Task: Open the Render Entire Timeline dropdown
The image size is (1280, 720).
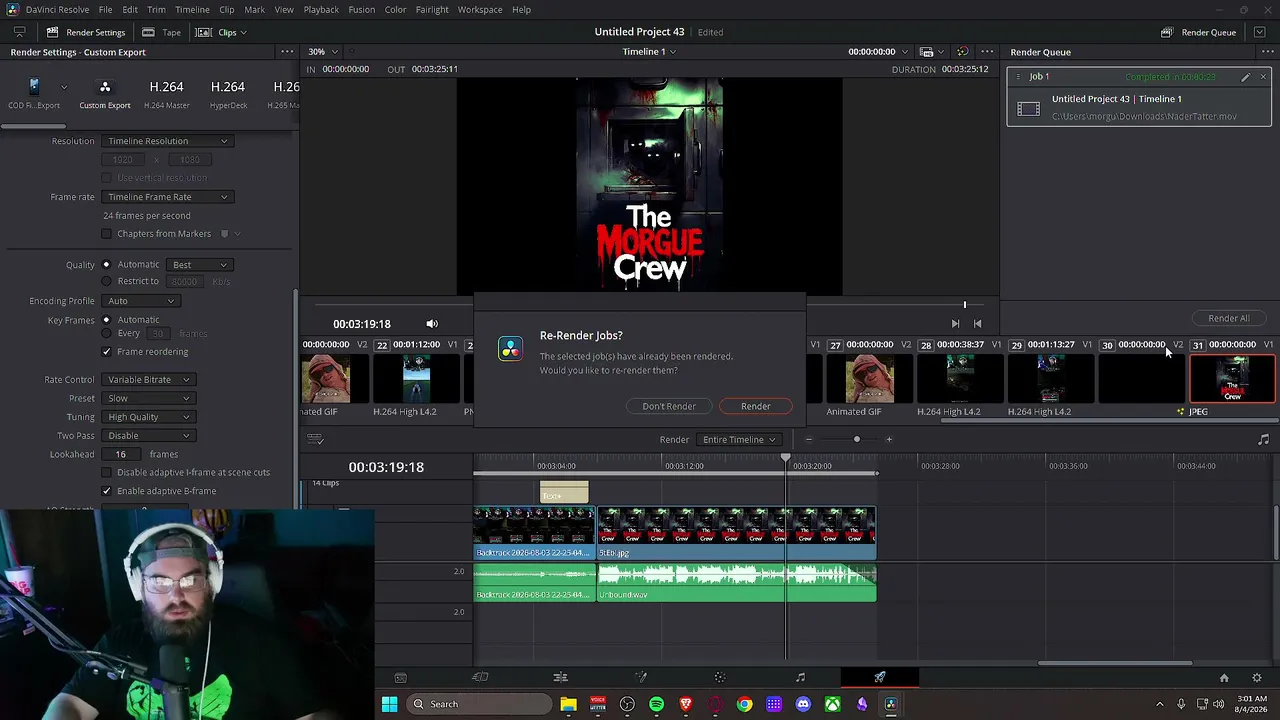Action: tap(739, 440)
